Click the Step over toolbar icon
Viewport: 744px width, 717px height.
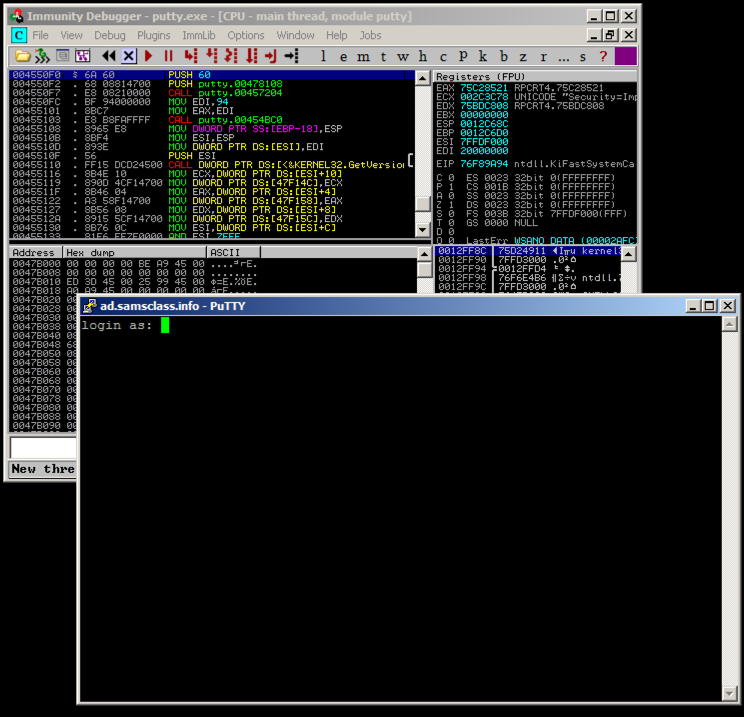(212, 56)
